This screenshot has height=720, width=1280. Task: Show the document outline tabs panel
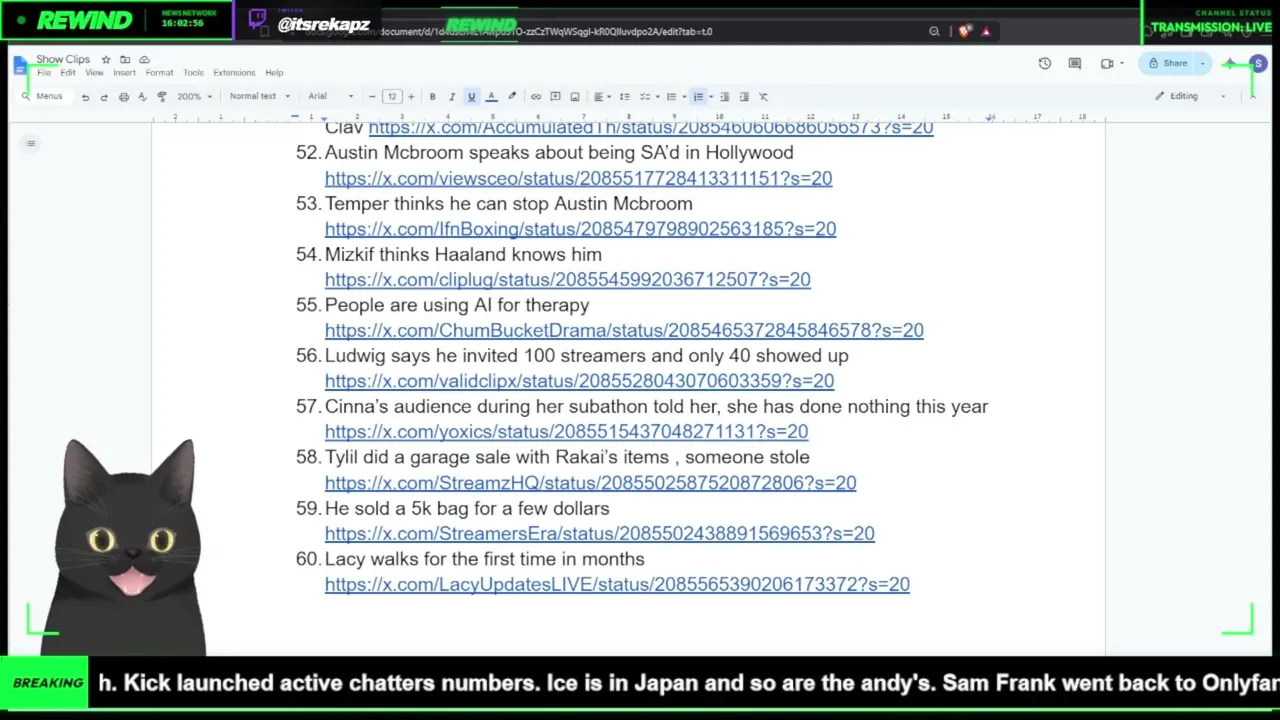coord(31,144)
